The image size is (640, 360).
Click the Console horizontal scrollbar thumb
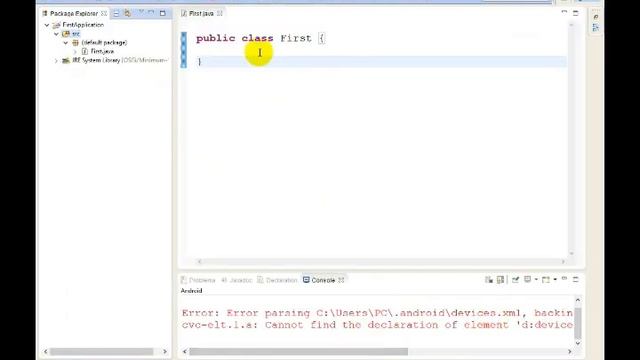coord(298,351)
